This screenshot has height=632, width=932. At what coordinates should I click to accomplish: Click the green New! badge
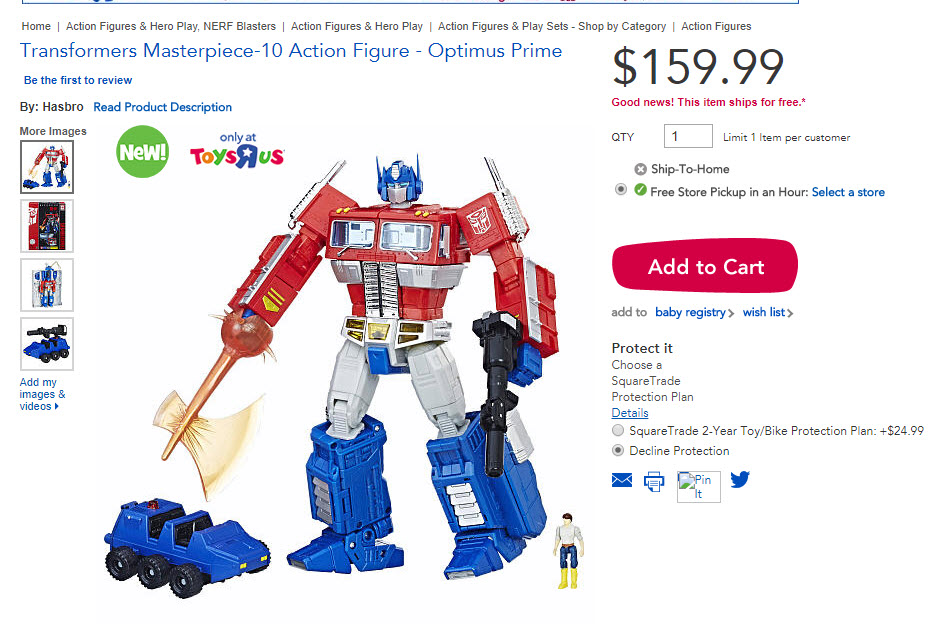[x=143, y=152]
